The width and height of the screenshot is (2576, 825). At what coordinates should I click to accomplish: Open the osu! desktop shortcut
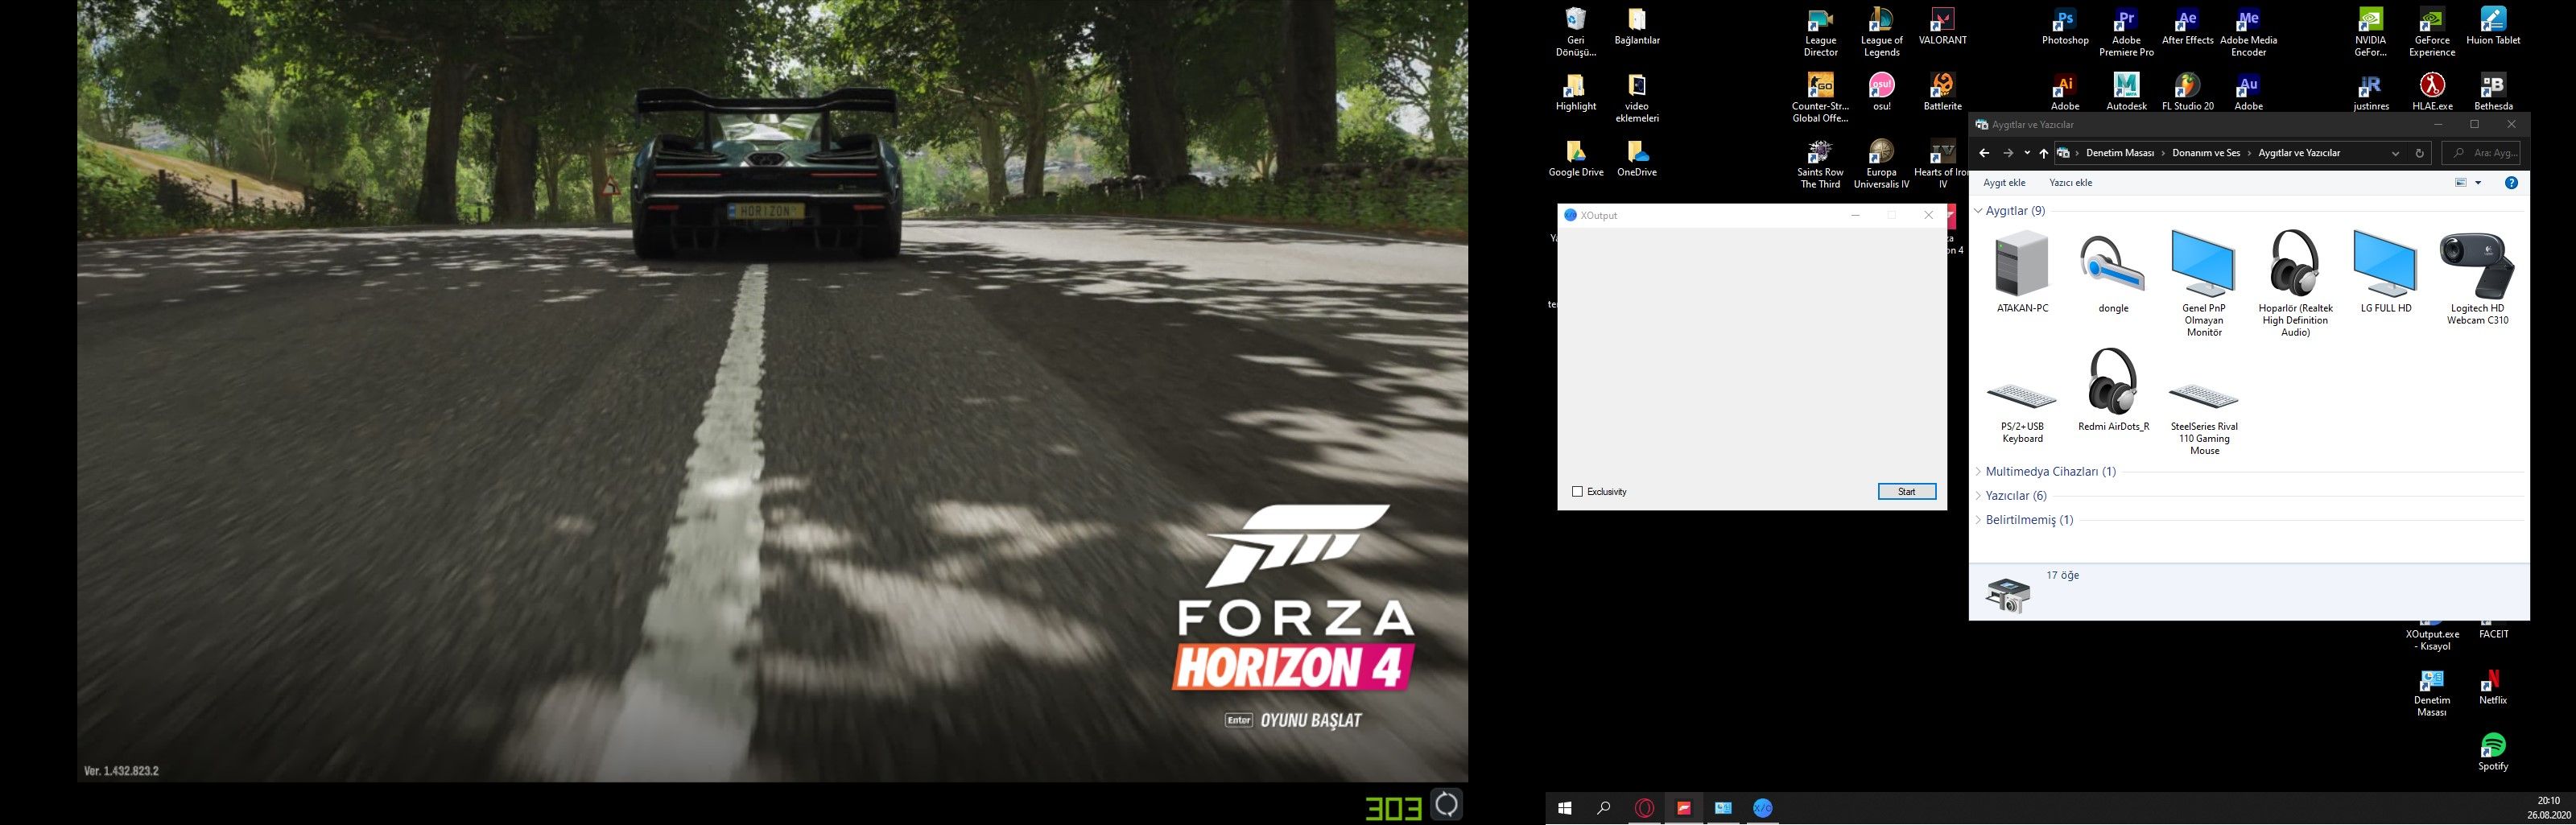1881,92
